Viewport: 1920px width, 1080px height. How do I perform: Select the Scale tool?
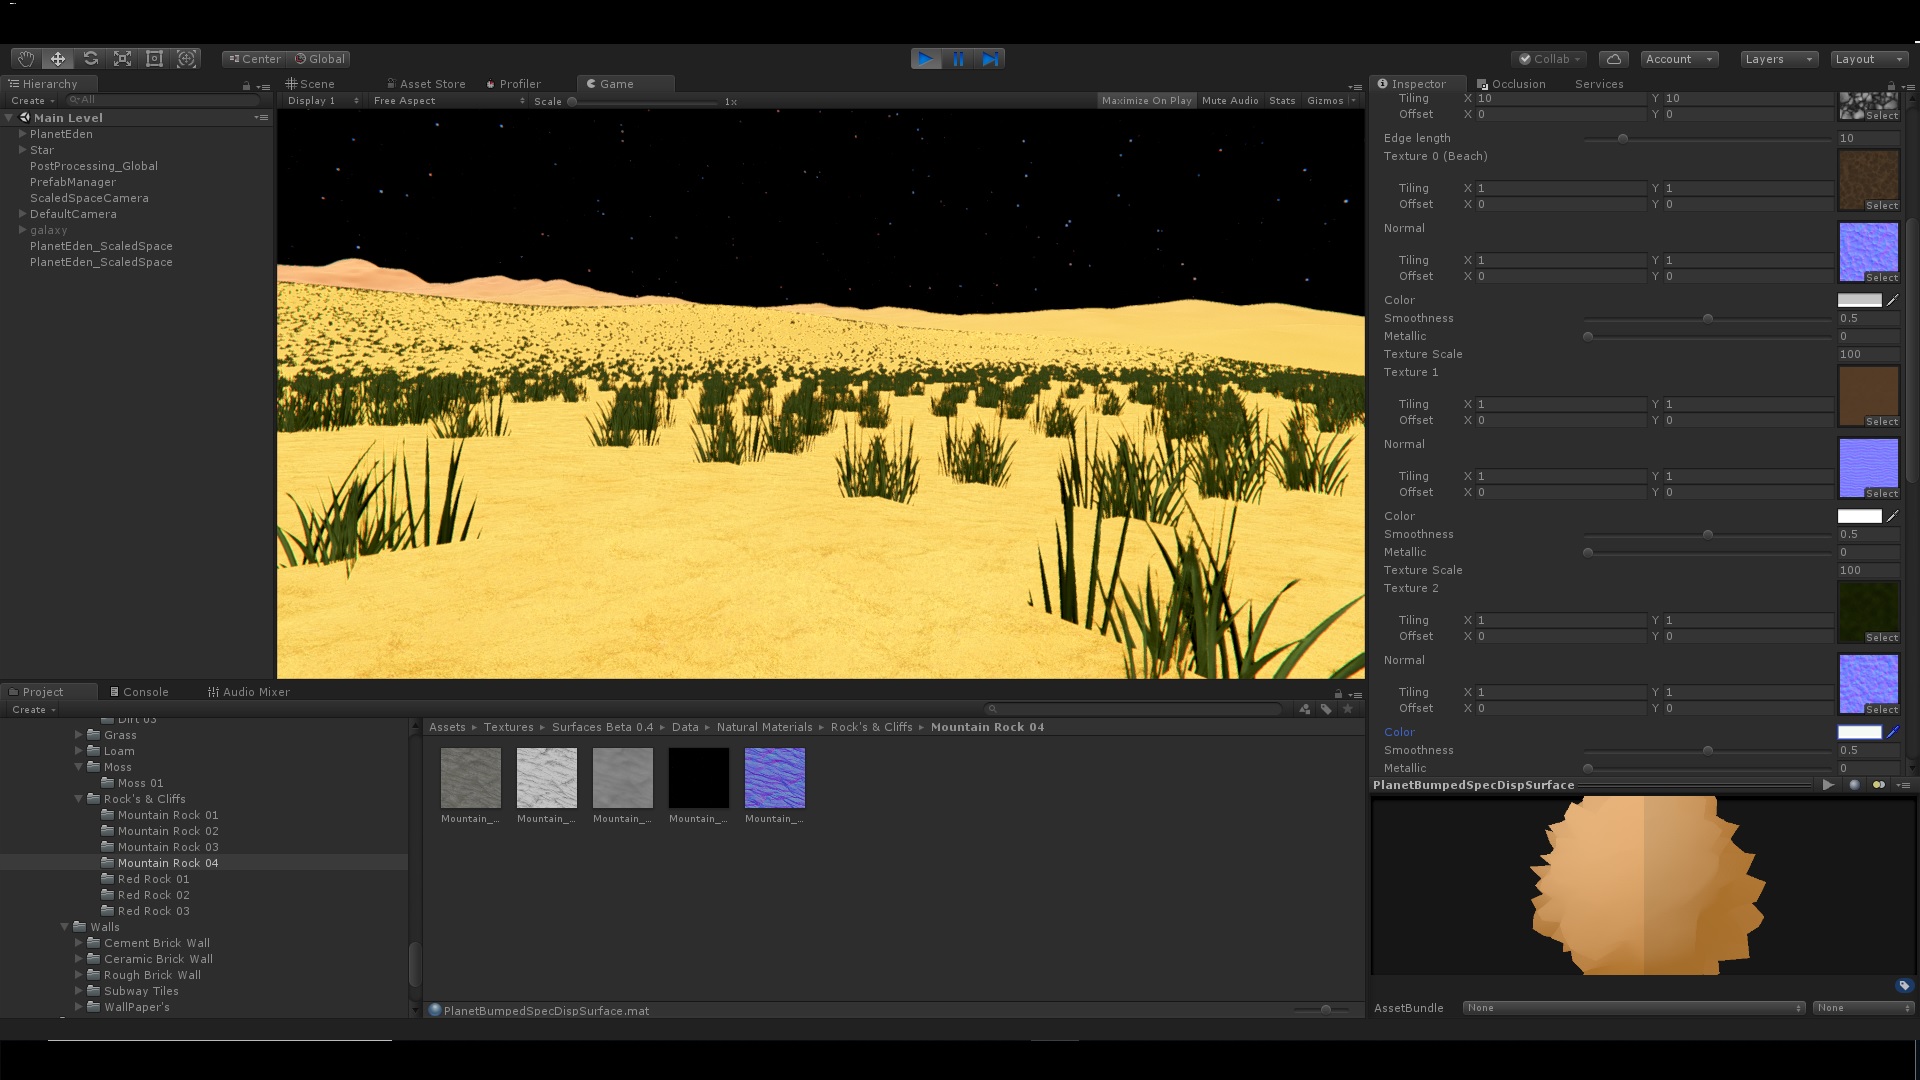[122, 58]
